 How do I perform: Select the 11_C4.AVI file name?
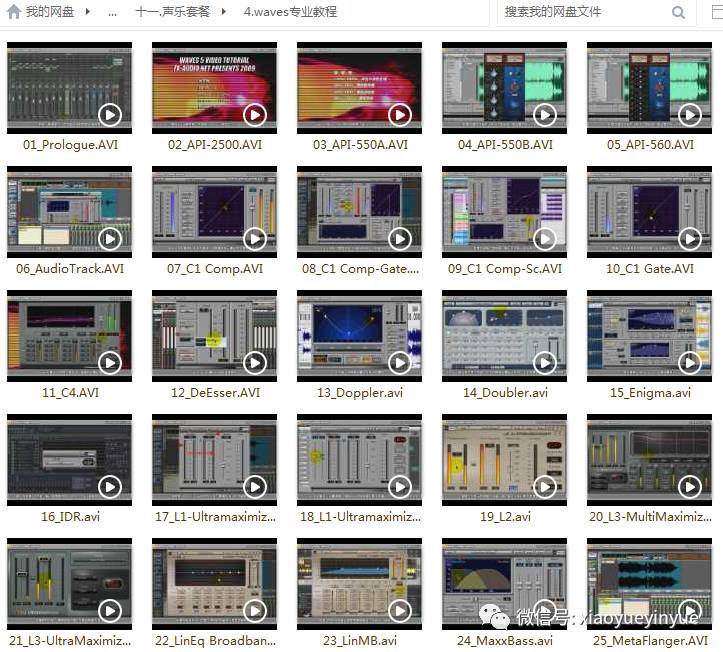click(71, 393)
